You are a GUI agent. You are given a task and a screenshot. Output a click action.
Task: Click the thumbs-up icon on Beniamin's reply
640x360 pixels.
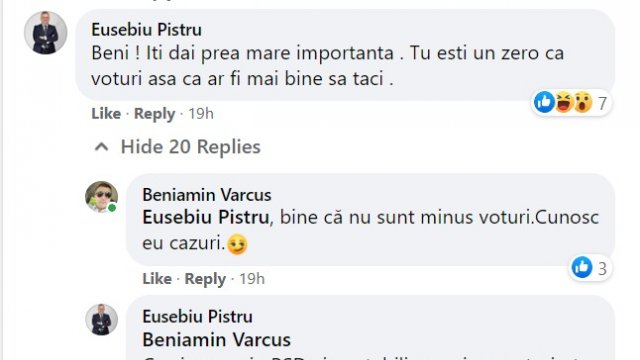(x=582, y=267)
